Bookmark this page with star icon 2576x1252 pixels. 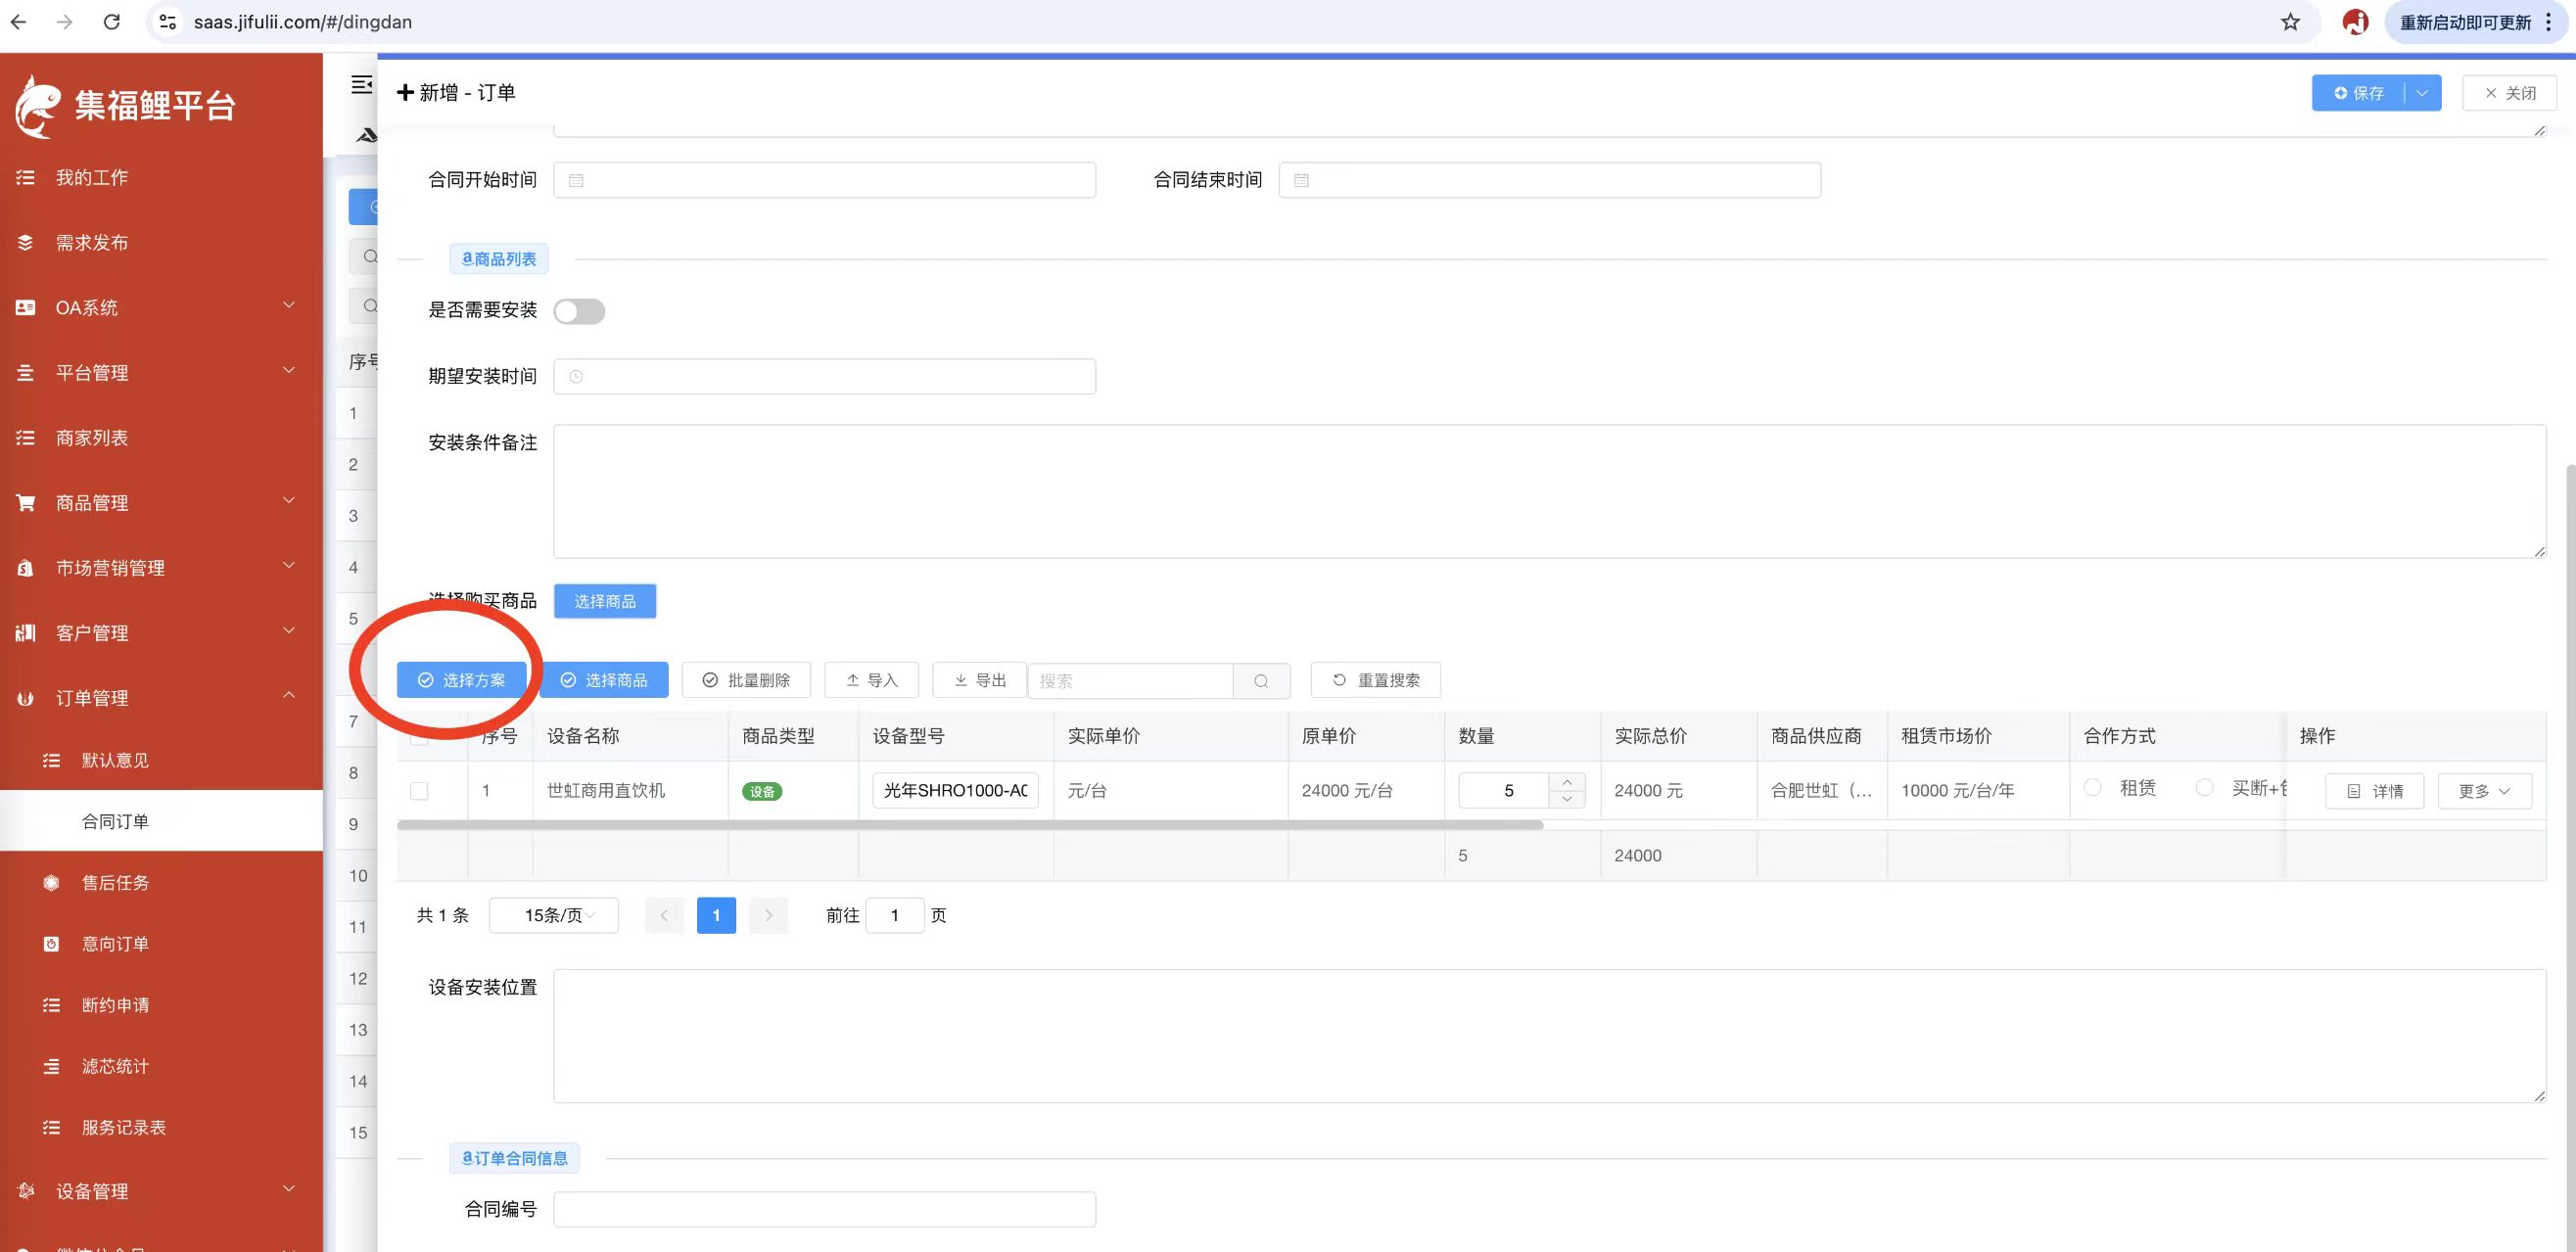tap(2290, 21)
